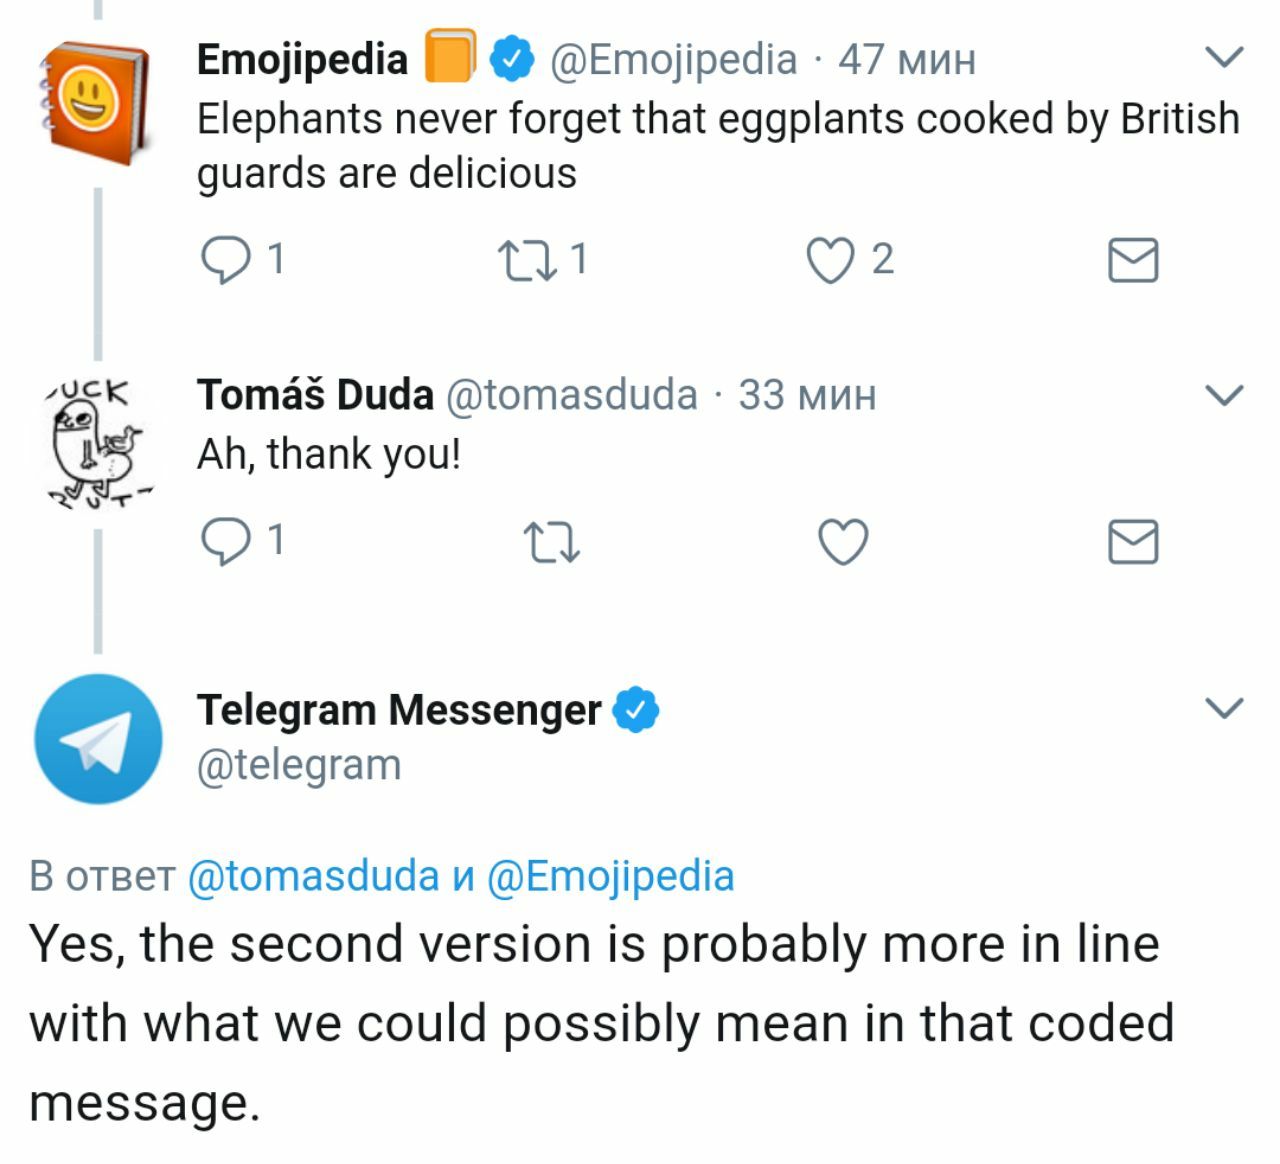Open the Emojipedia account name
Viewport: 1280px width, 1164px height.
click(302, 59)
